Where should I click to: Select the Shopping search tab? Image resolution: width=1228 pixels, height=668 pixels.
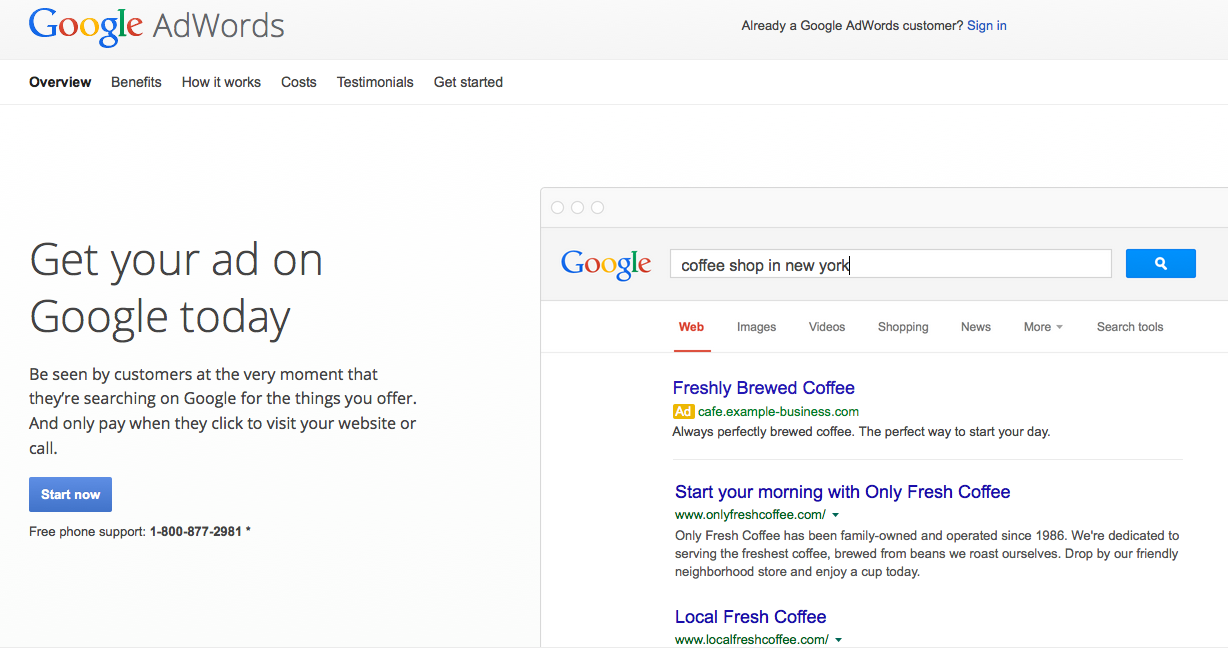click(903, 327)
